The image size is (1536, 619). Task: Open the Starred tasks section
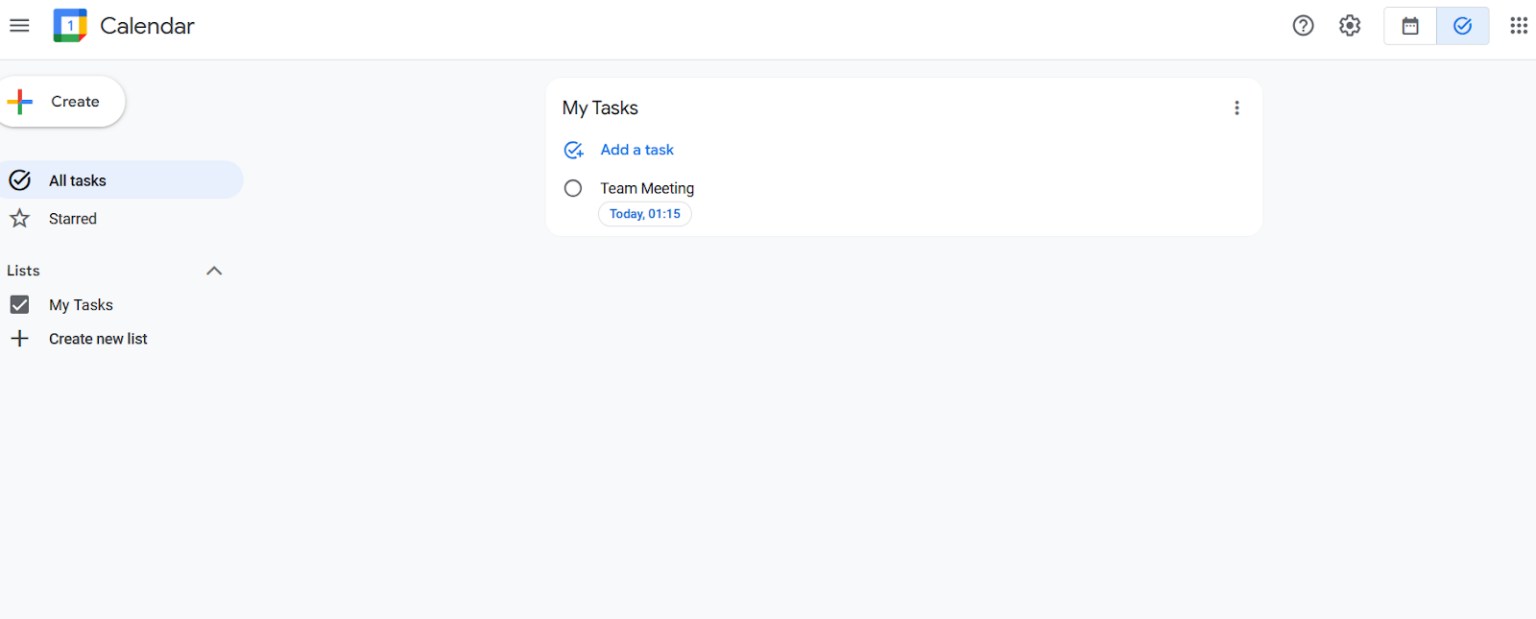73,218
